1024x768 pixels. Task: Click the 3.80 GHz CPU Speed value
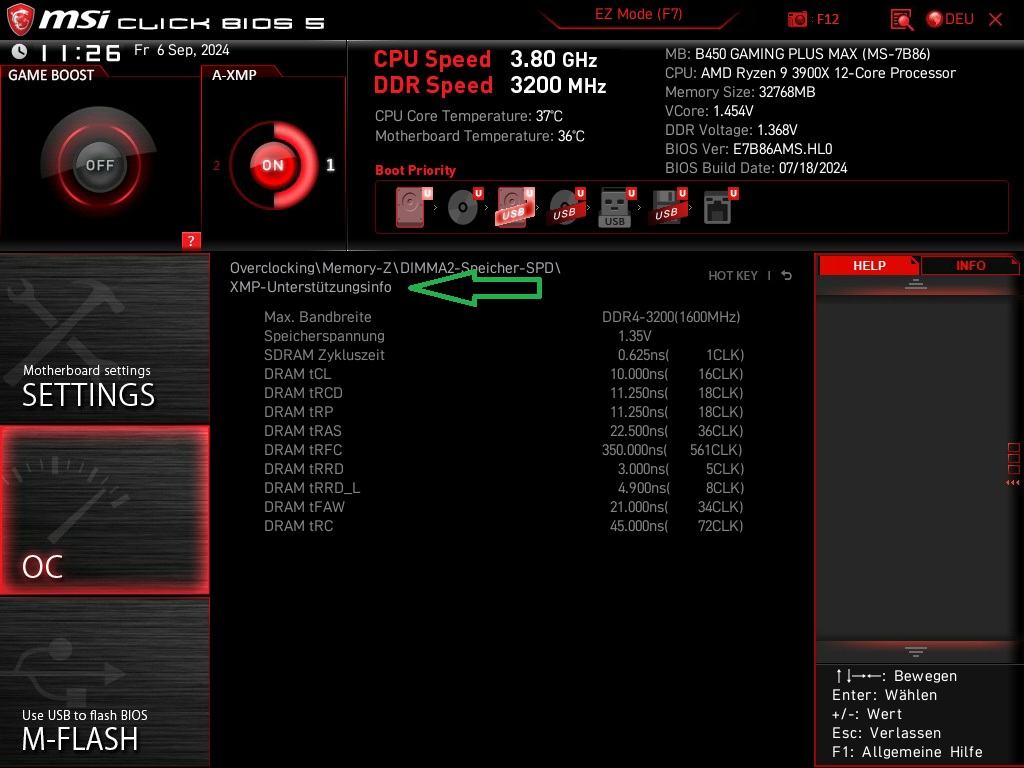tap(553, 59)
